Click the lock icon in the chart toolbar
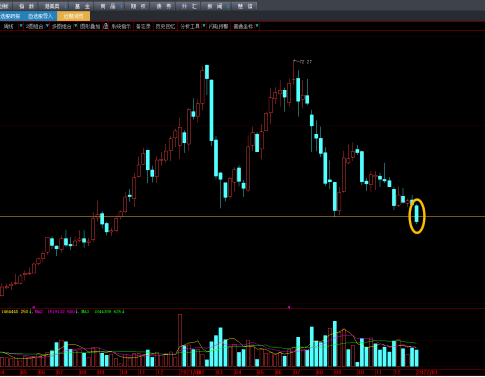This screenshot has width=485, height=377. (106, 26)
